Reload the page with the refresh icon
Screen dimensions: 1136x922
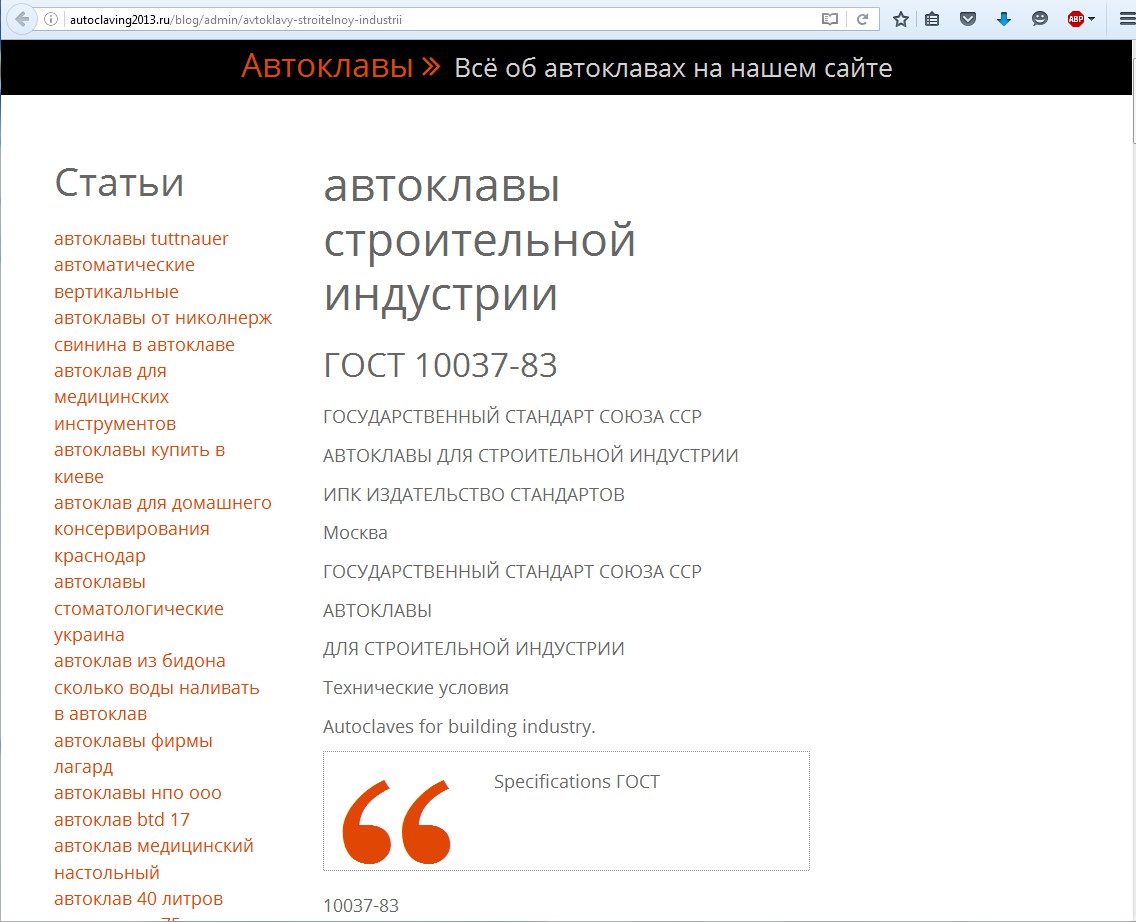[862, 20]
